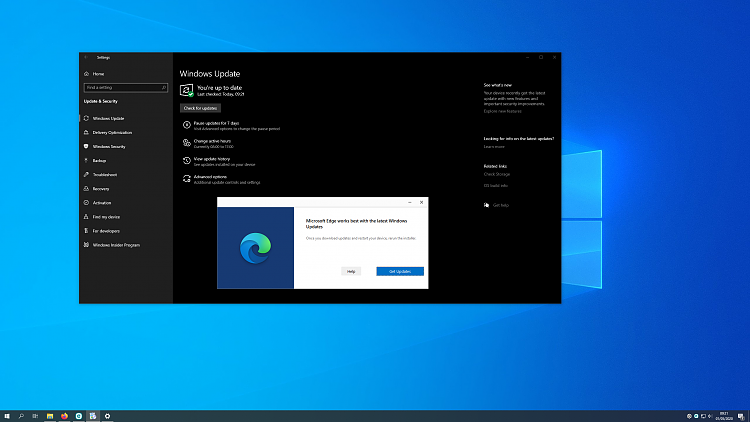
Task: Click the View update history icon
Action: [187, 161]
